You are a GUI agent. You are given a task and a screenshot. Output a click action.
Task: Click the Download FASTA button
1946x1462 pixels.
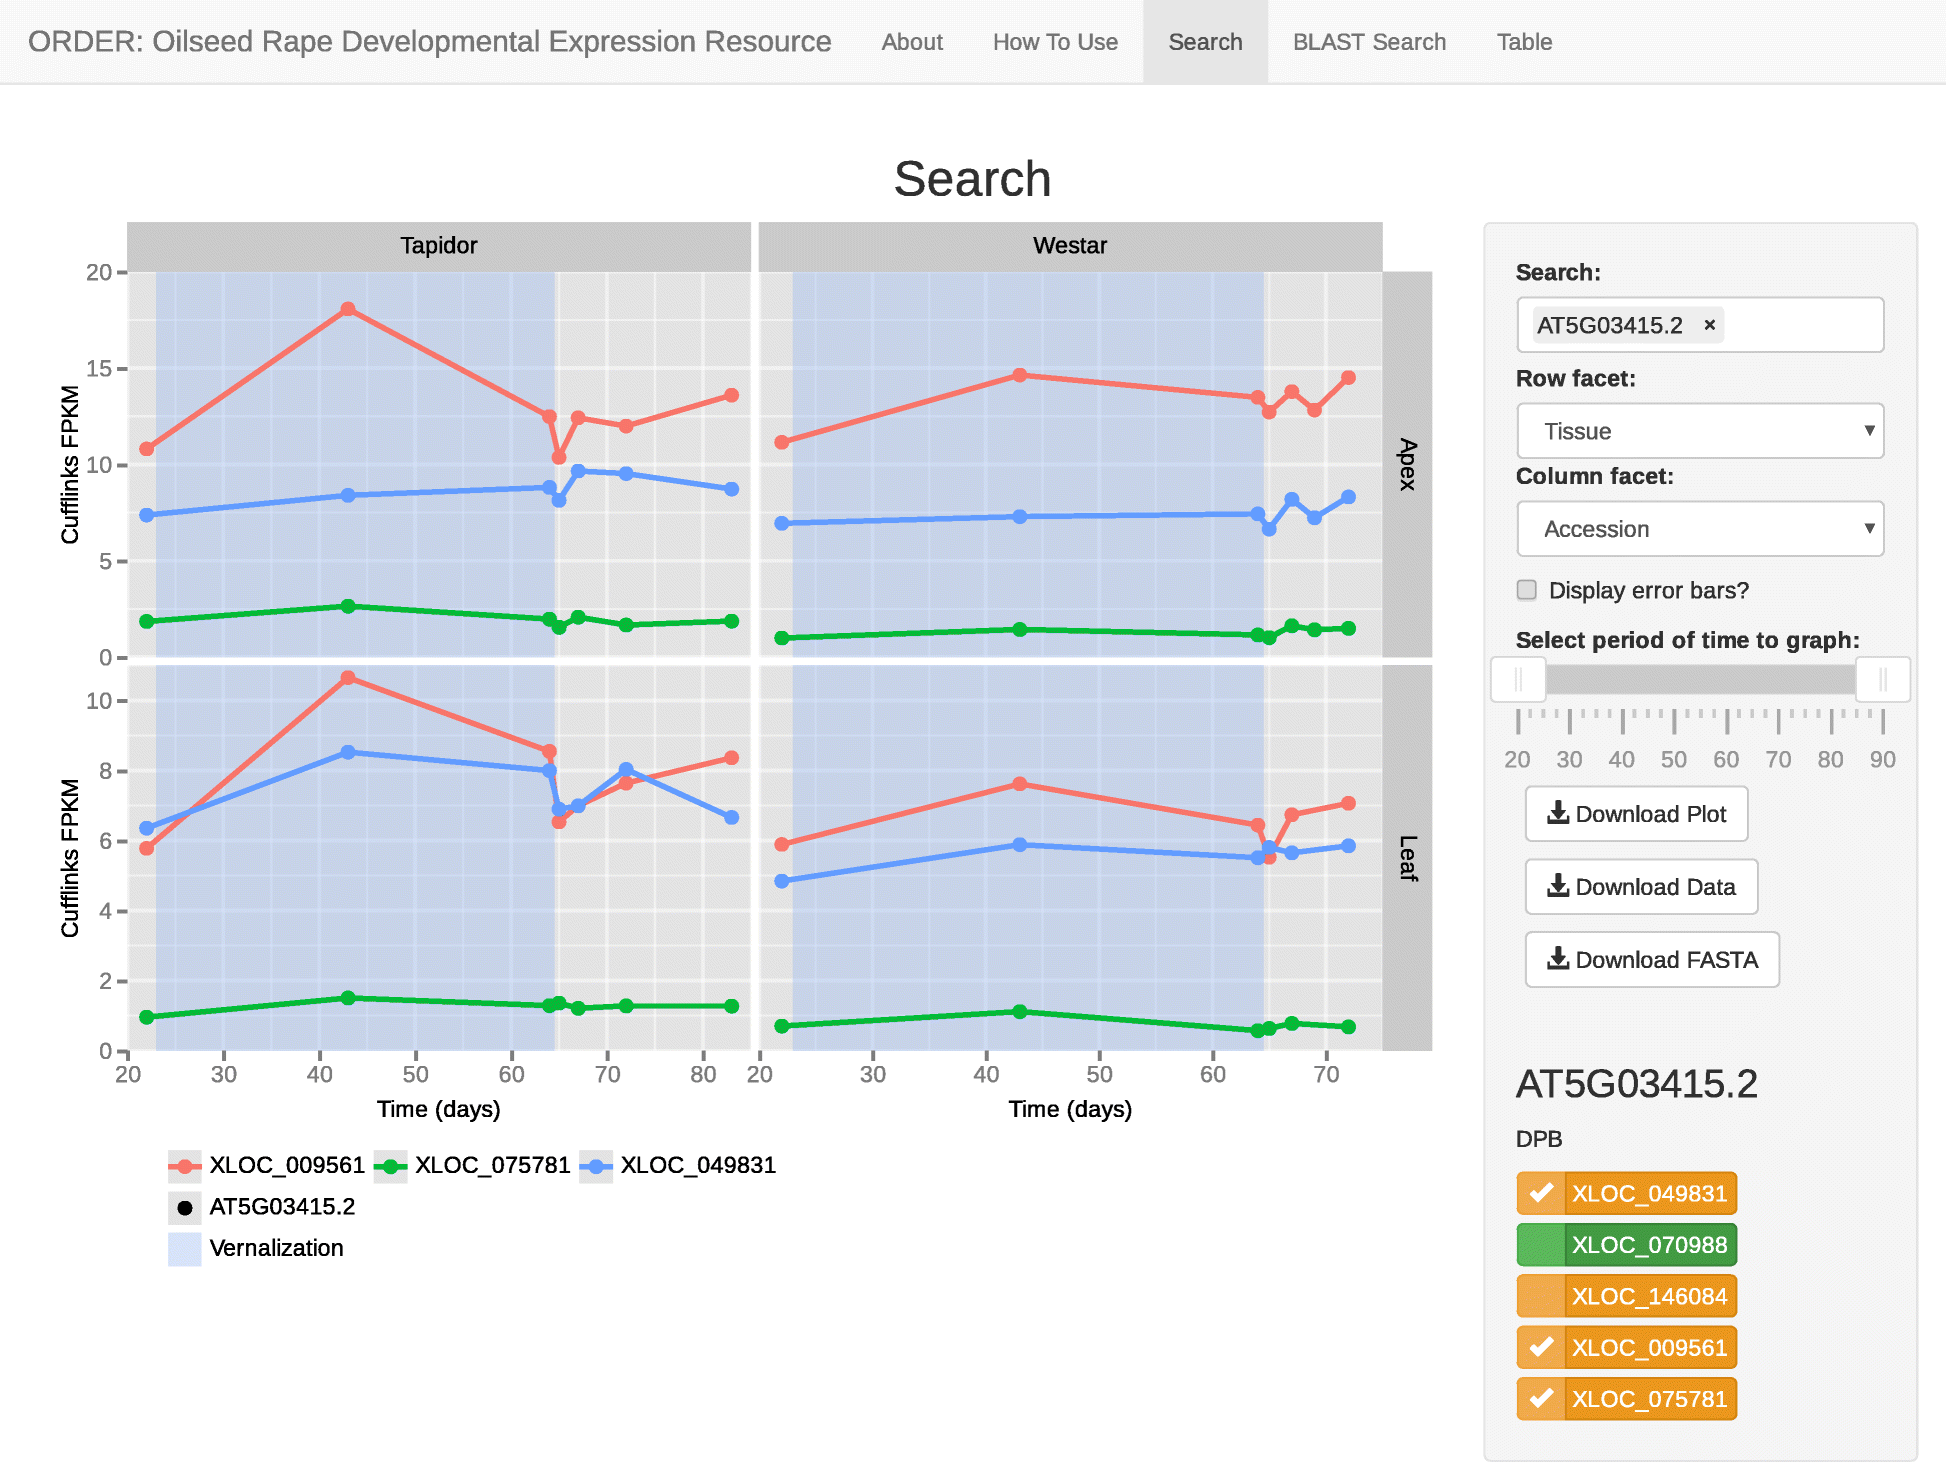point(1652,959)
